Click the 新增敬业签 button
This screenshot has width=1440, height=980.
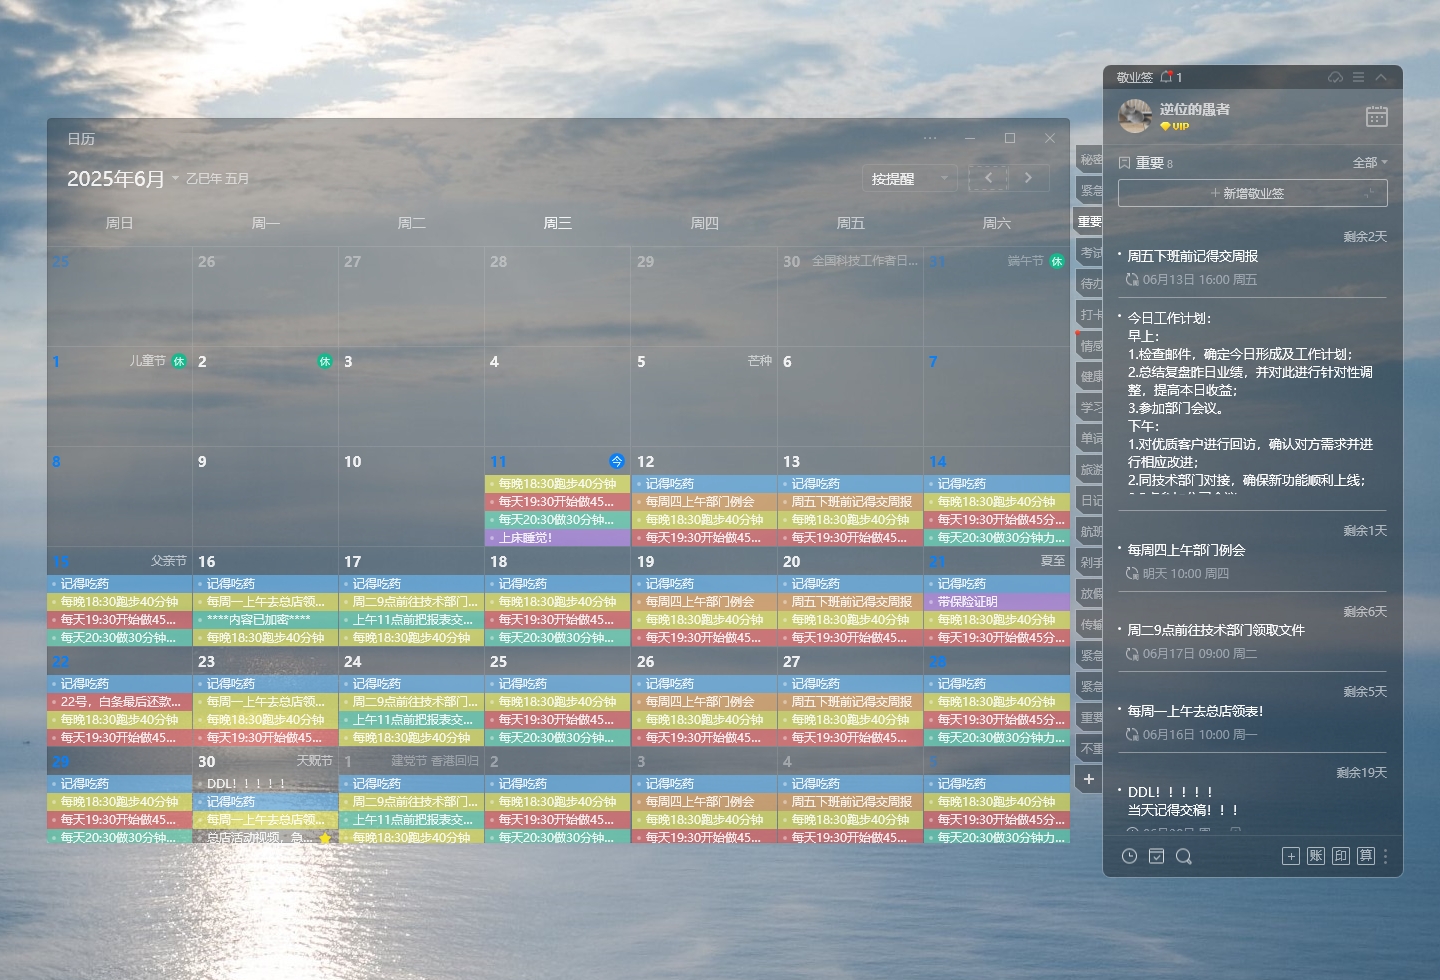[x=1252, y=193]
